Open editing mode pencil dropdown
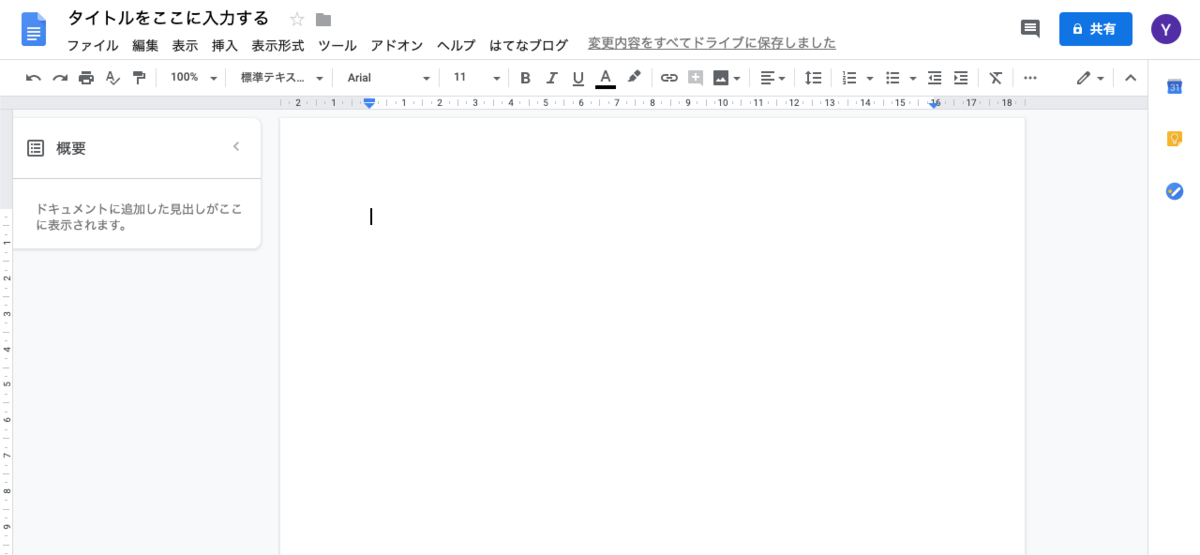The image size is (1200, 555). 1090,78
